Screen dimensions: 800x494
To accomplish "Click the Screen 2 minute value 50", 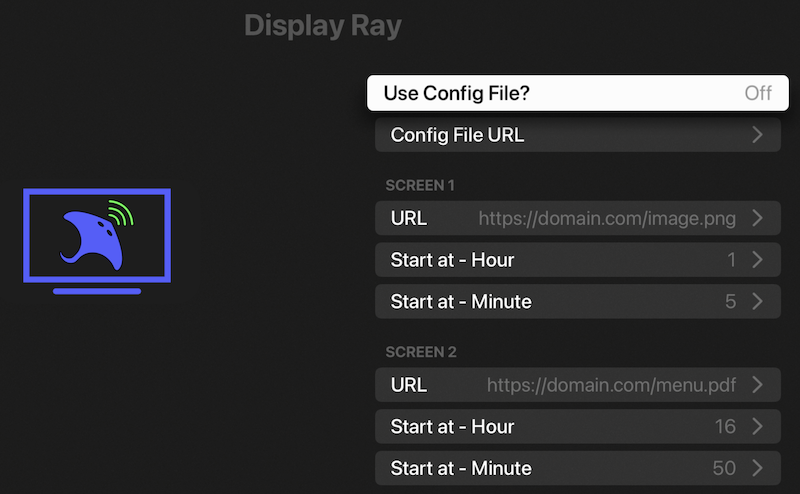I will click(x=724, y=468).
